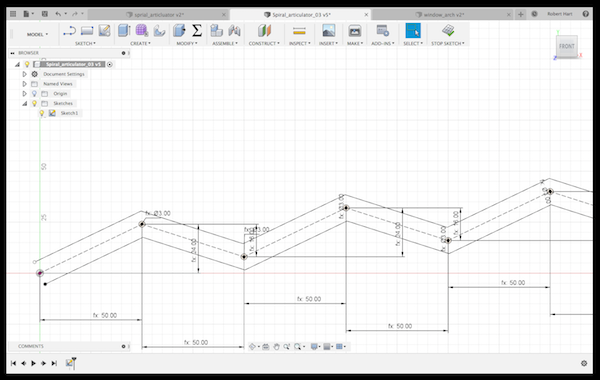Viewport: 600px width, 380px height.
Task: Open the File menu dropdown
Action: (28, 14)
